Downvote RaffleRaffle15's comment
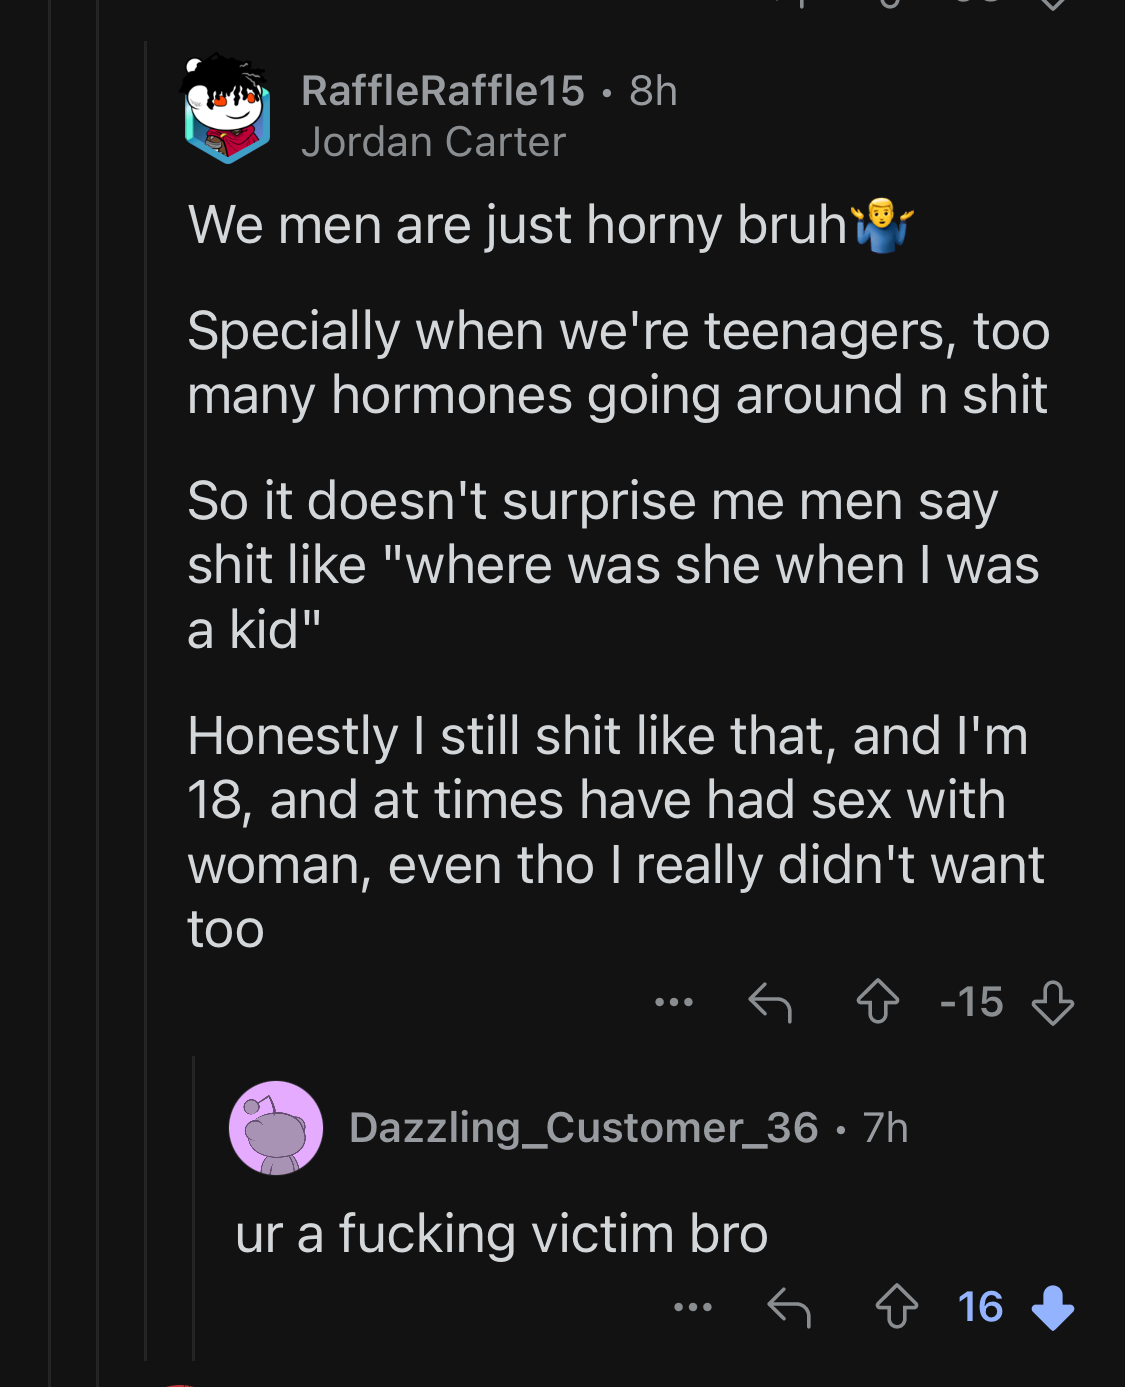 tap(1052, 1002)
